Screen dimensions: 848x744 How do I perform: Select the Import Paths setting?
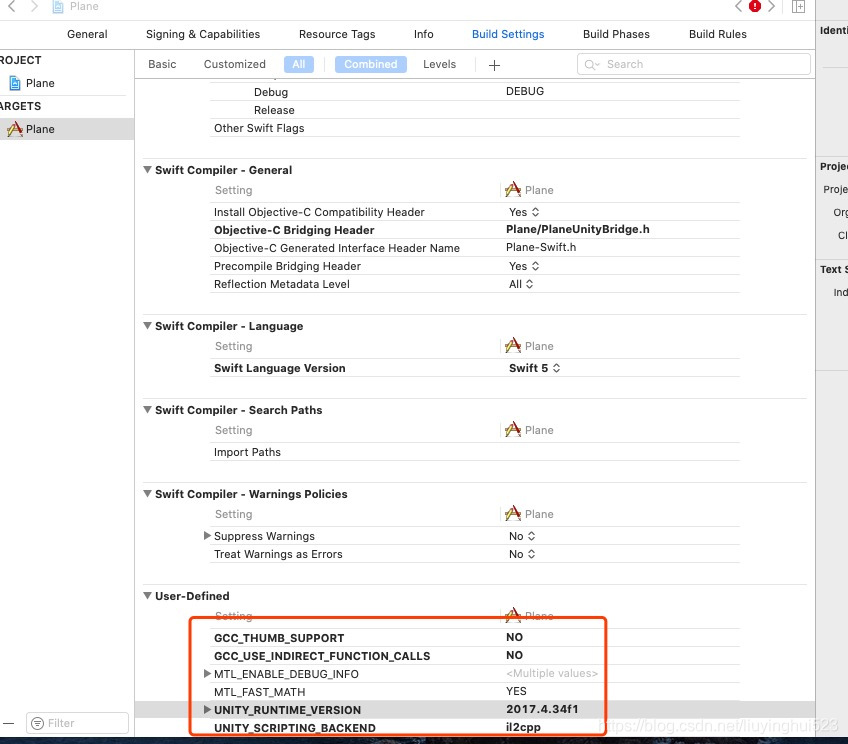pyautogui.click(x=247, y=452)
